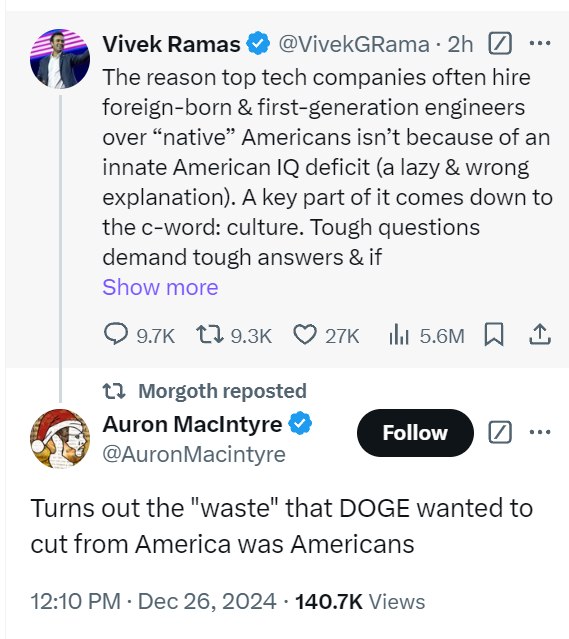
Task: Click Grok icon beside Follow button
Action: click(500, 432)
